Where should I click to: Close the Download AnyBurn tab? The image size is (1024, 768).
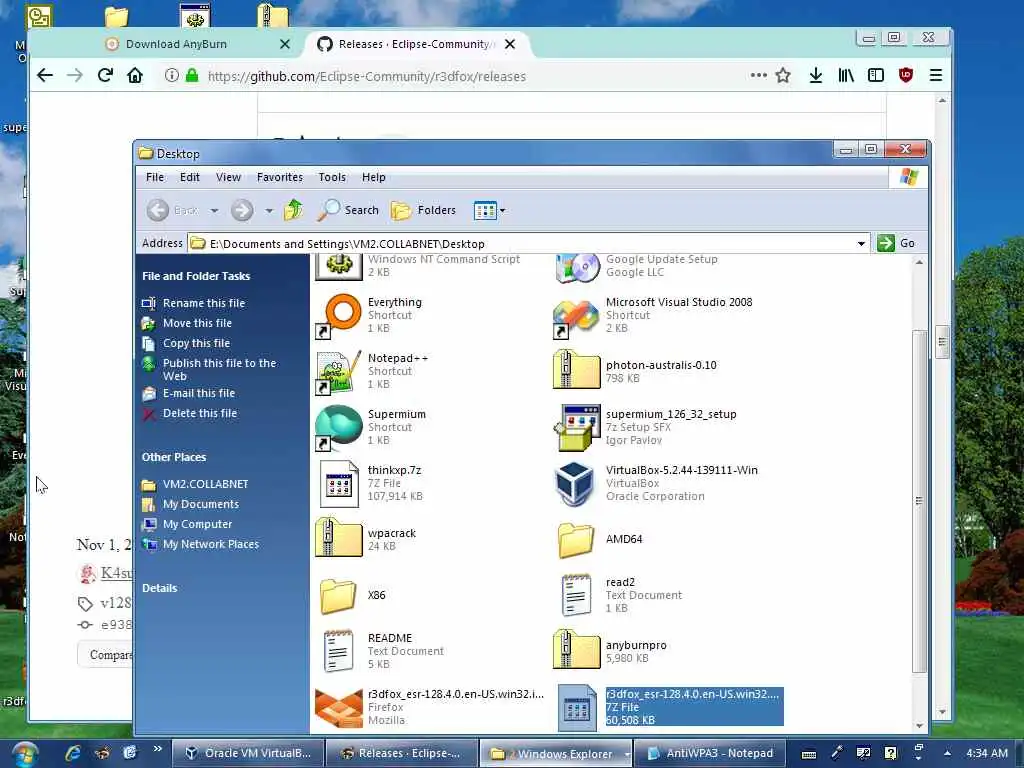285,44
